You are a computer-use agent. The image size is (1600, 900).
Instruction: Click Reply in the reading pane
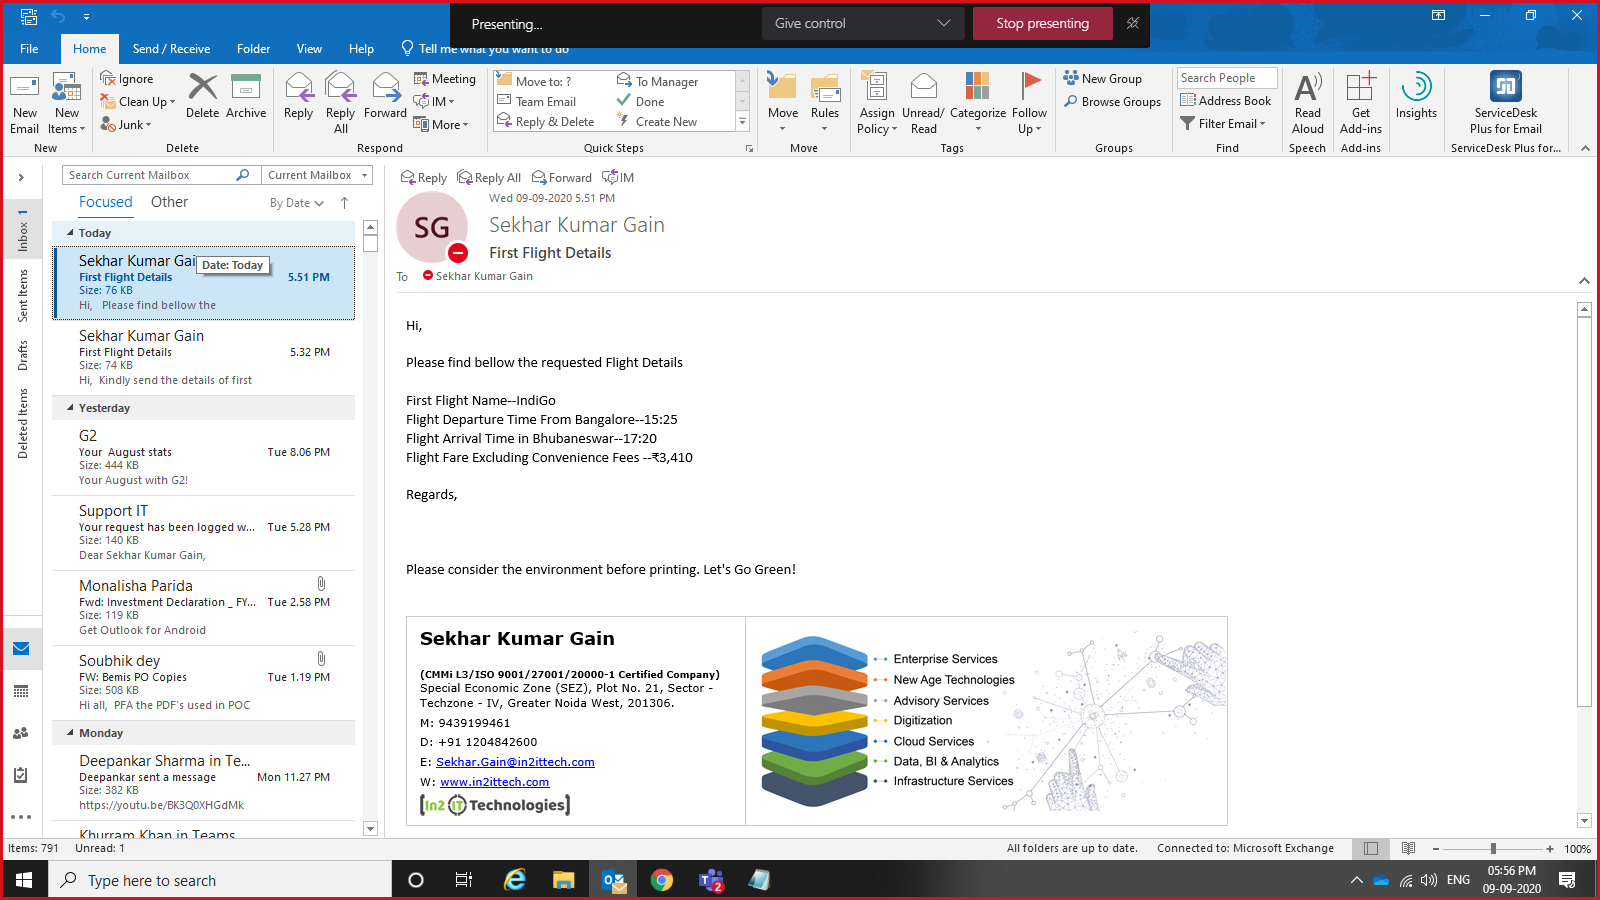(424, 178)
